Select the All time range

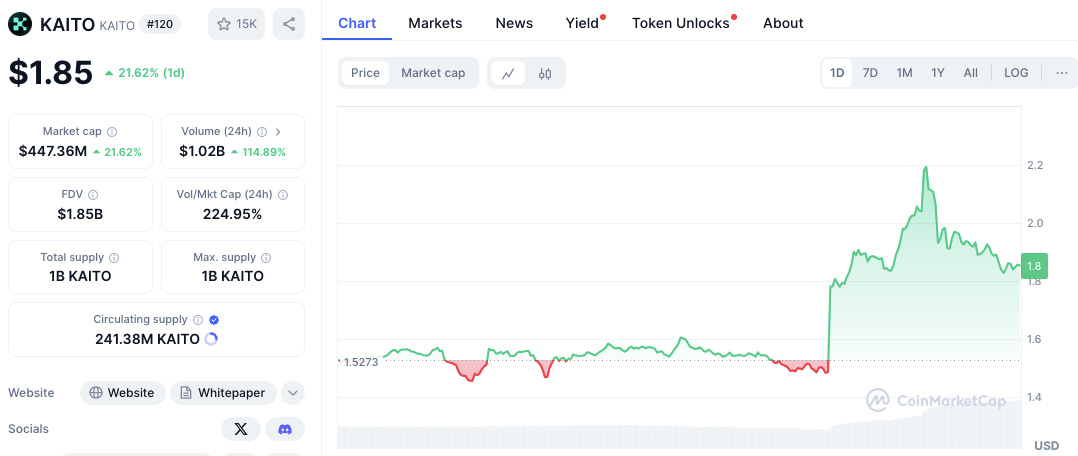pos(971,73)
